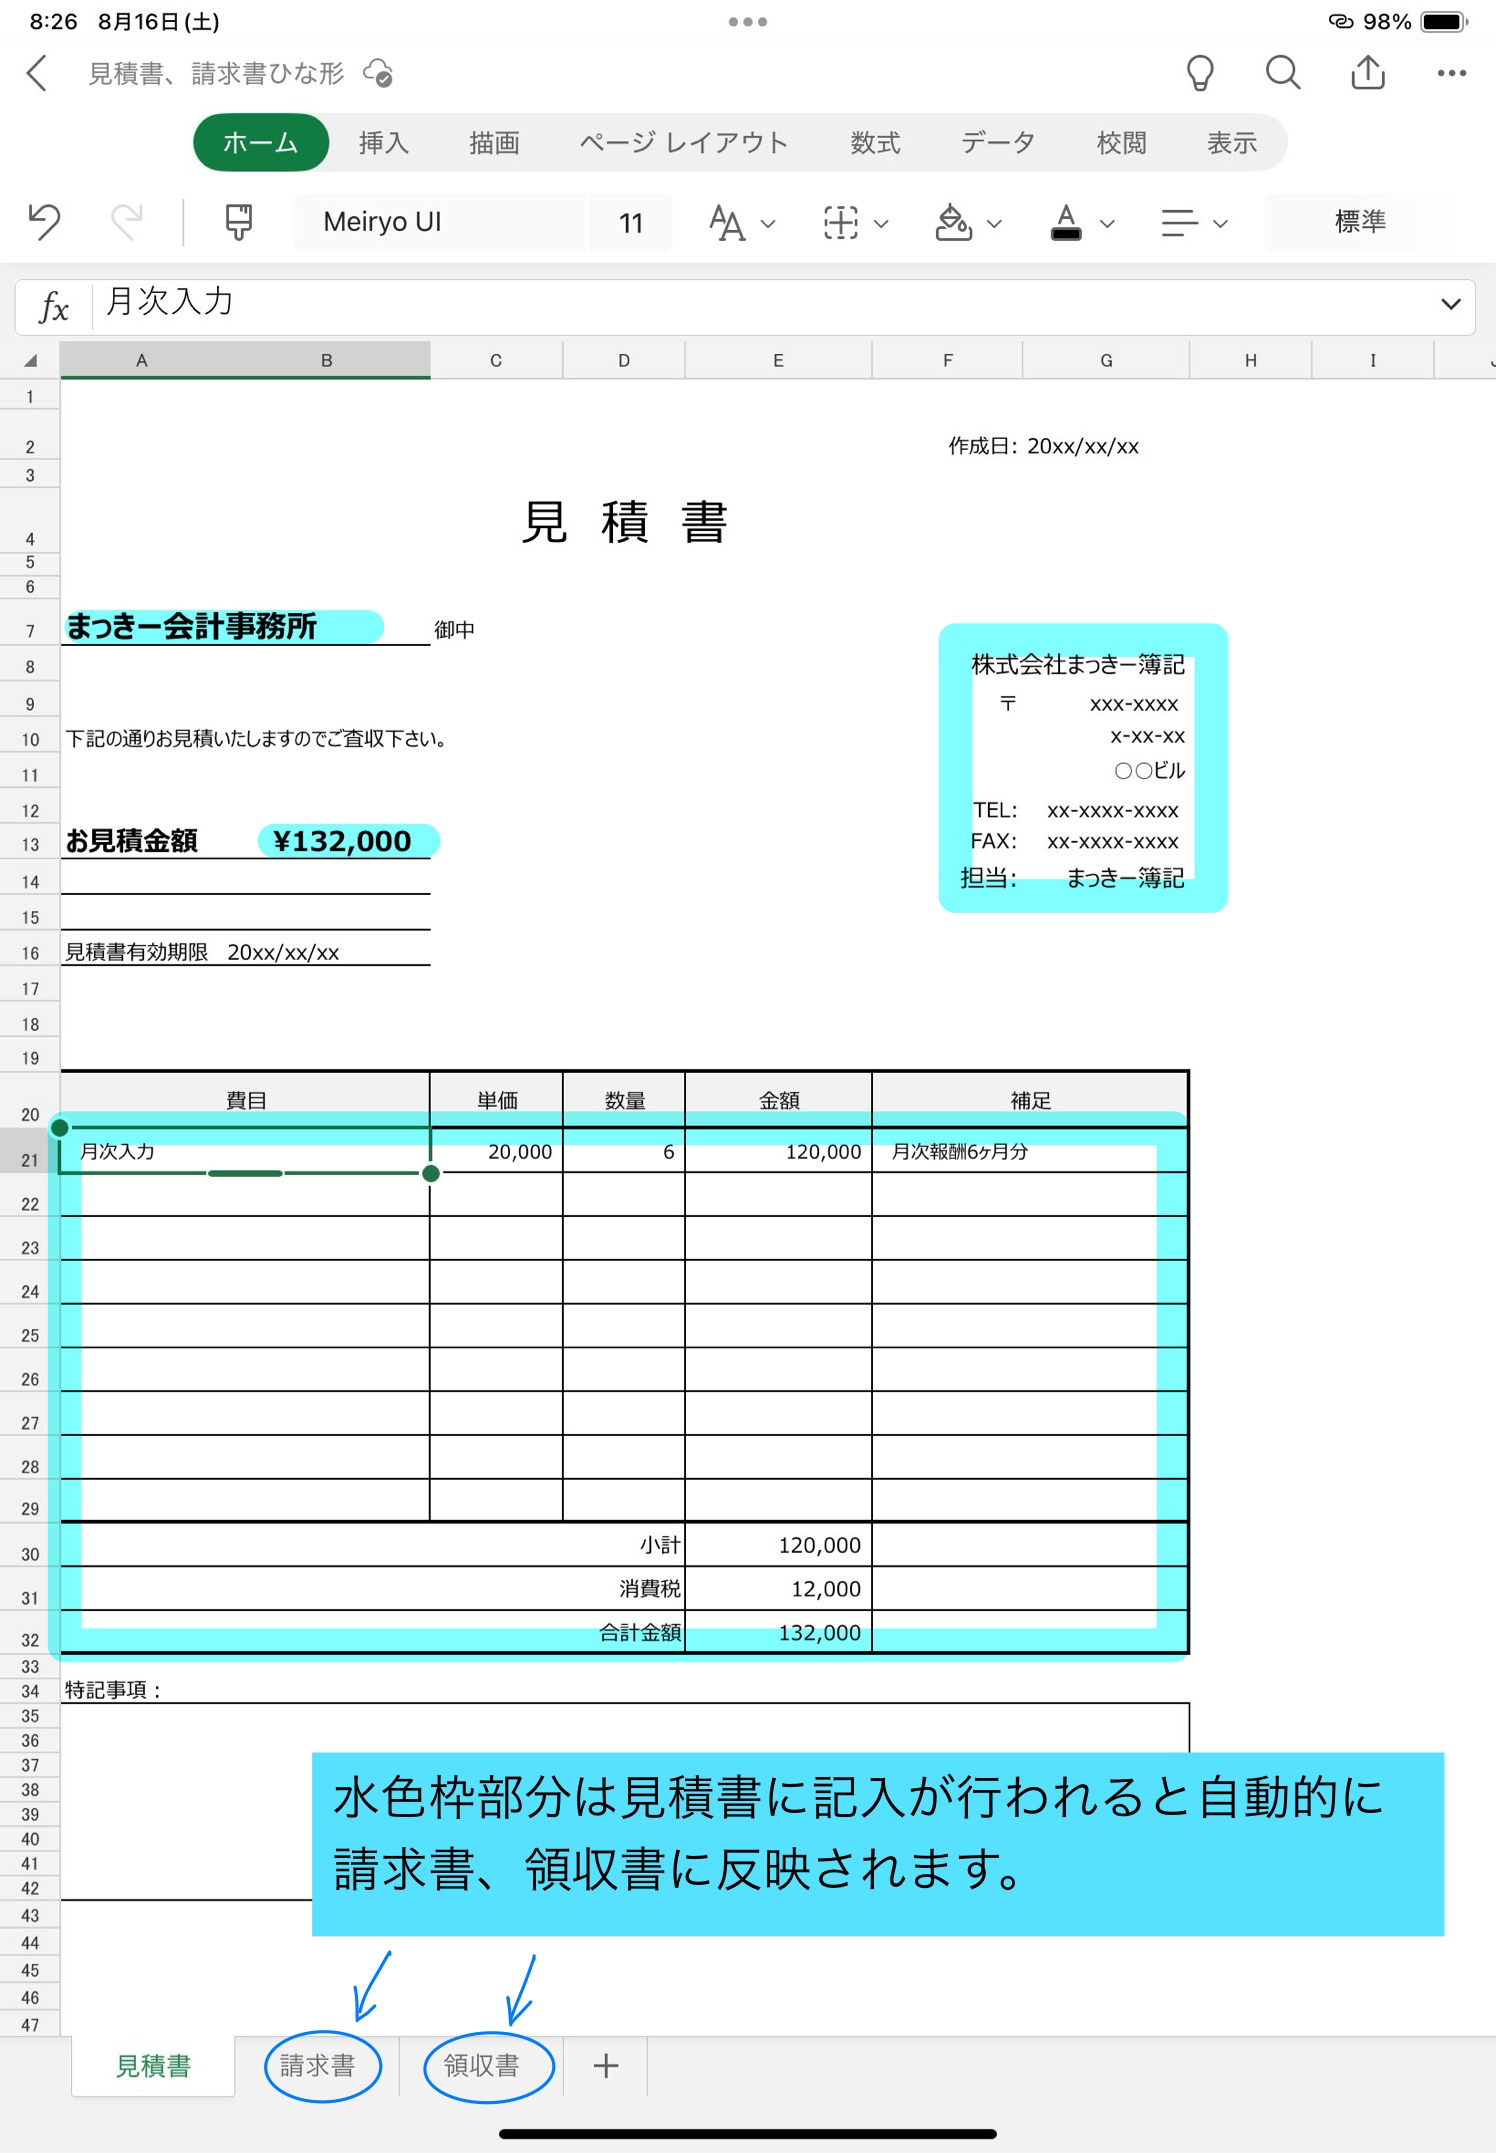
Task: Open the 見積書 sheet tab
Action: (153, 2066)
